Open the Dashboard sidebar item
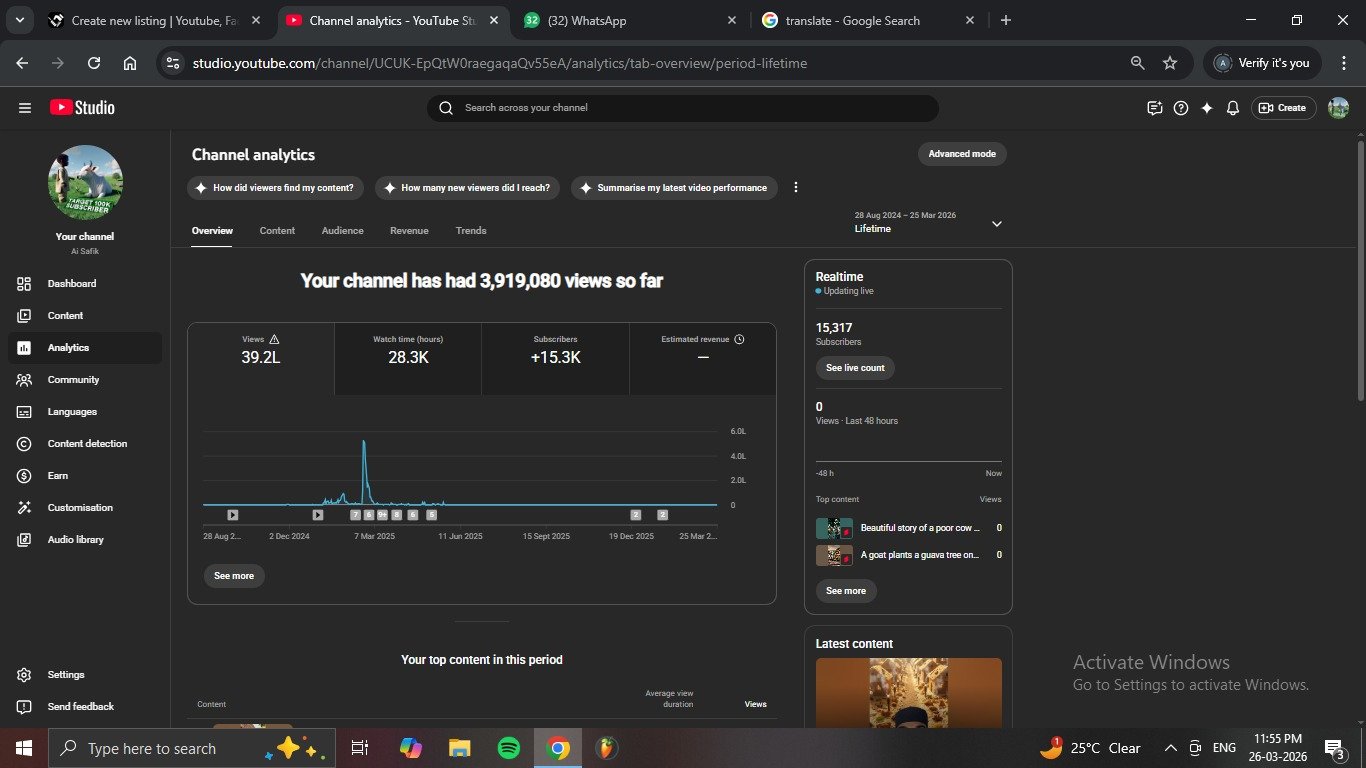This screenshot has height=768, width=1366. pos(72,284)
